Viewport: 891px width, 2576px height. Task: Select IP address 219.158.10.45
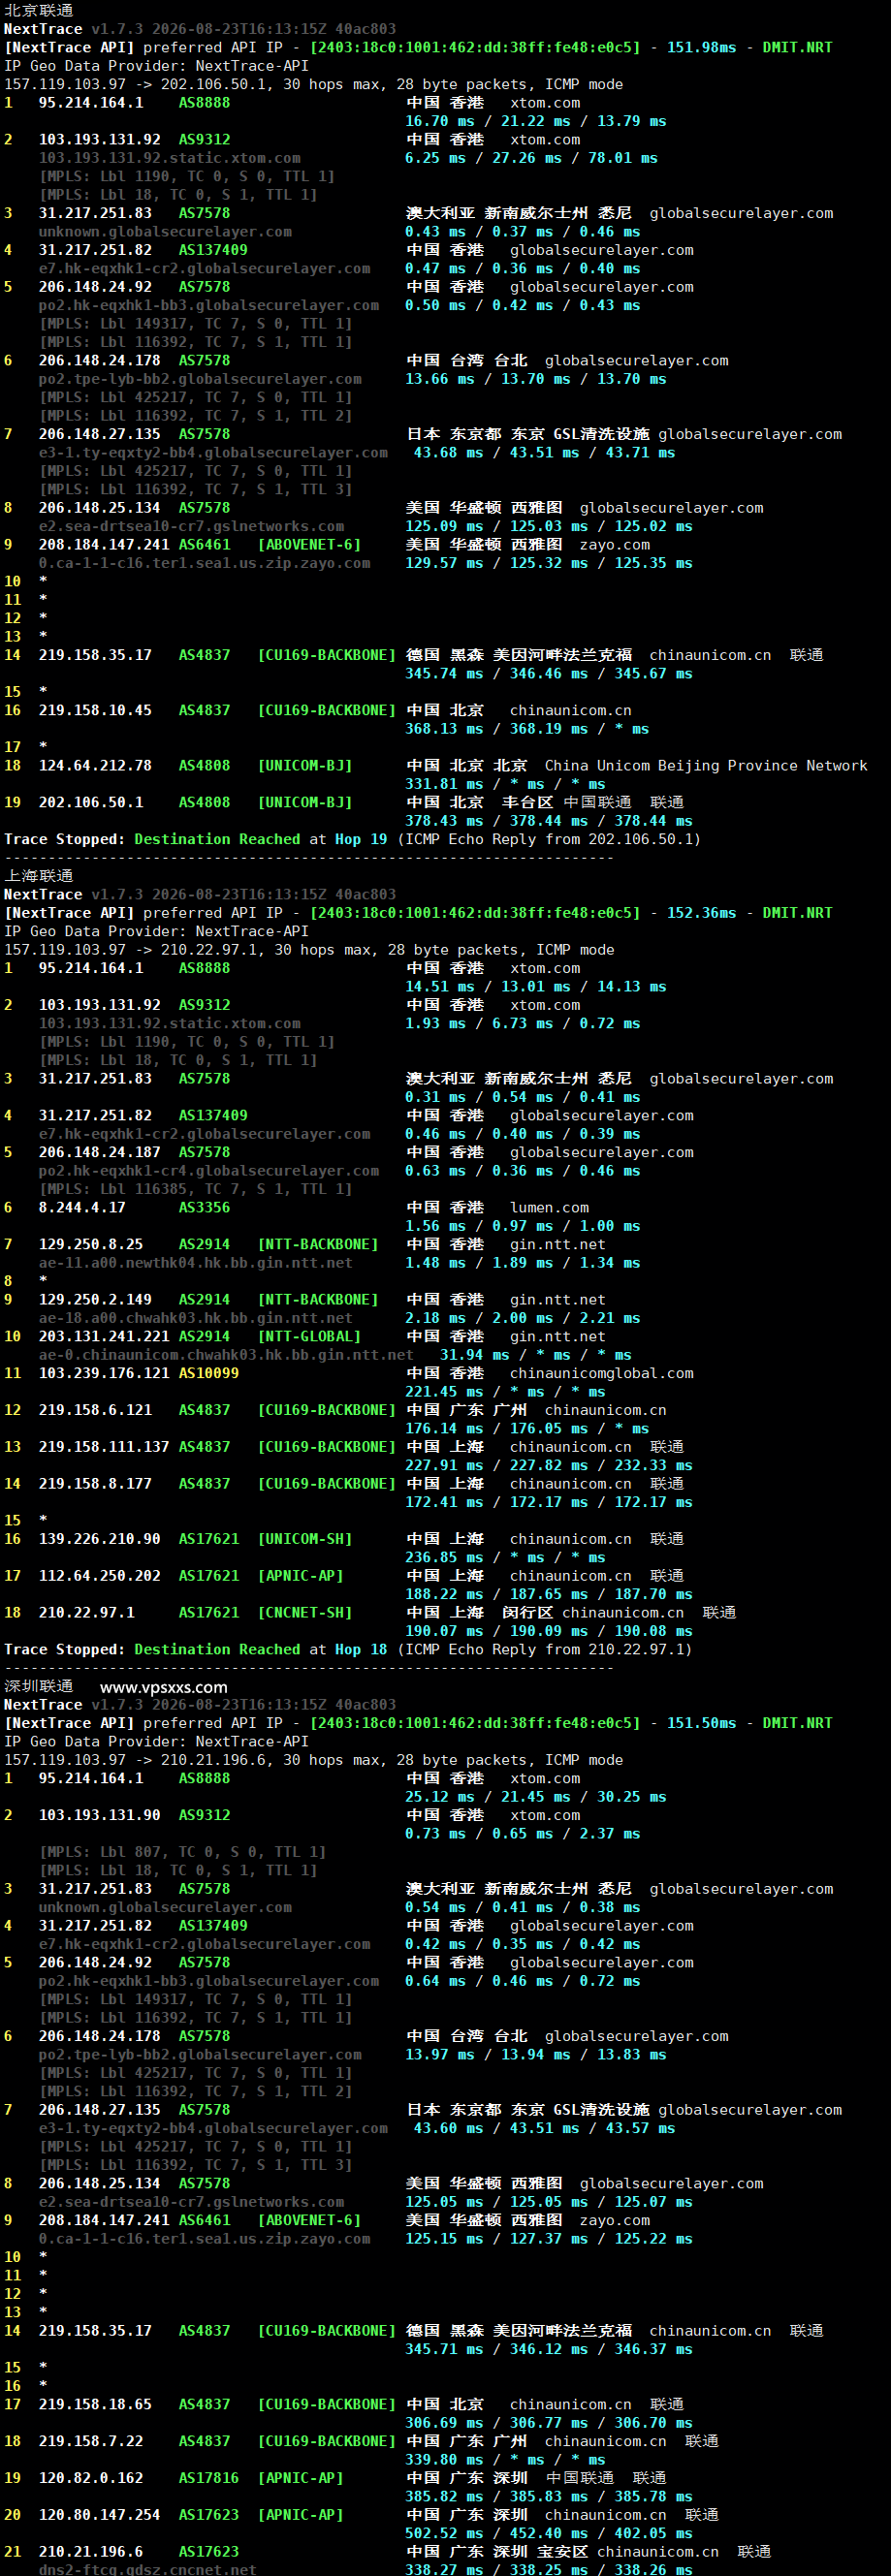coord(95,710)
